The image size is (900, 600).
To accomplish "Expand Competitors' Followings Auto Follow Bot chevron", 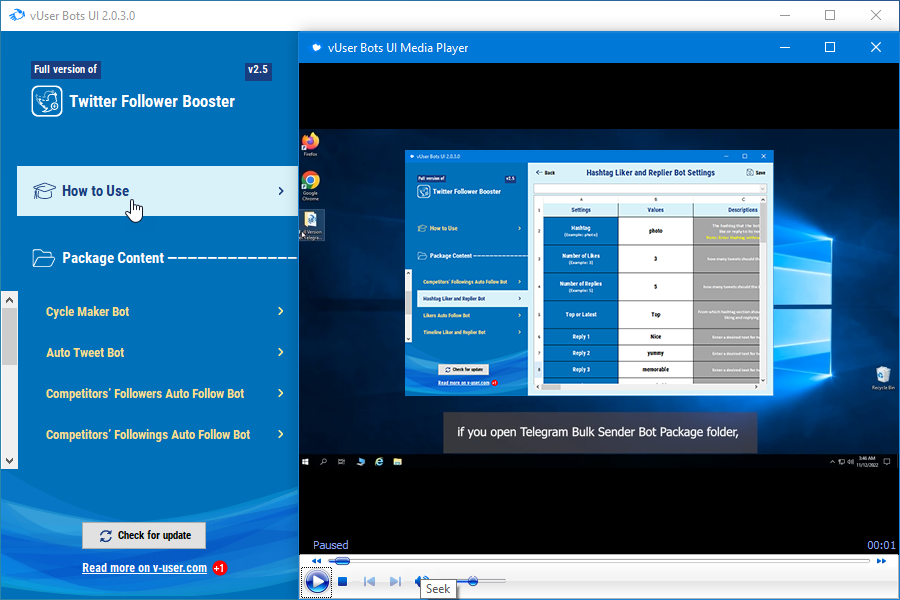I will tap(281, 435).
